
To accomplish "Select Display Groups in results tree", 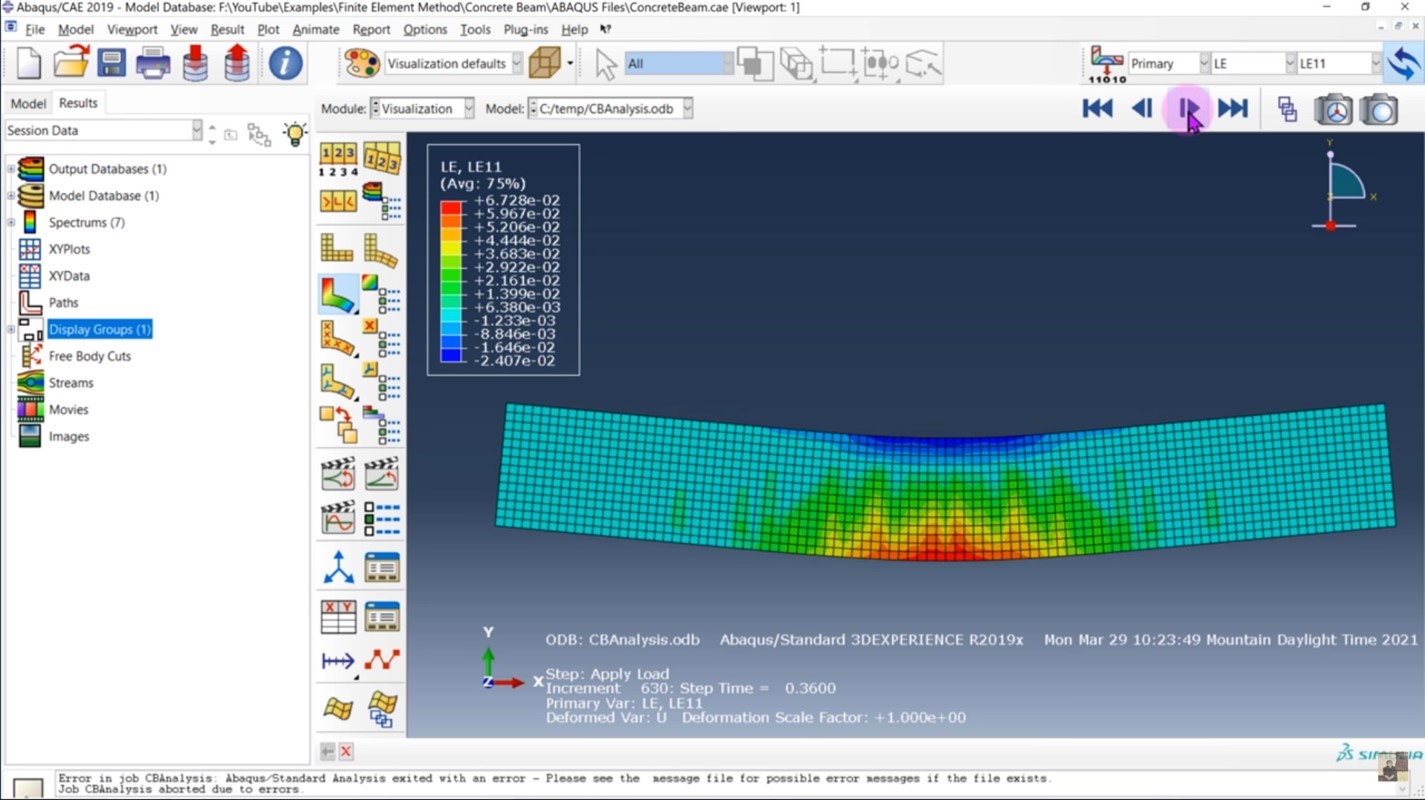I will (x=99, y=329).
